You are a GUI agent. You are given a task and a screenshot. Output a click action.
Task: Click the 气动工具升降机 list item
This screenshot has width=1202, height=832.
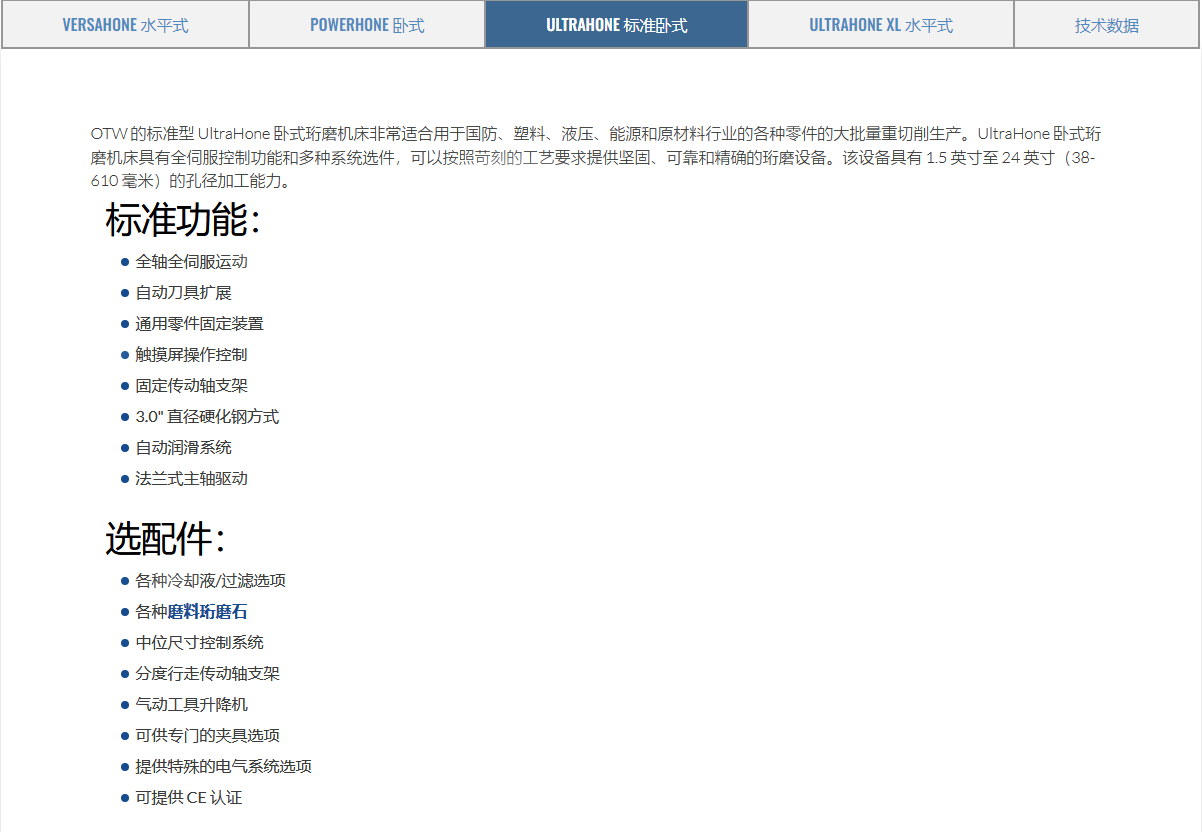(x=191, y=705)
